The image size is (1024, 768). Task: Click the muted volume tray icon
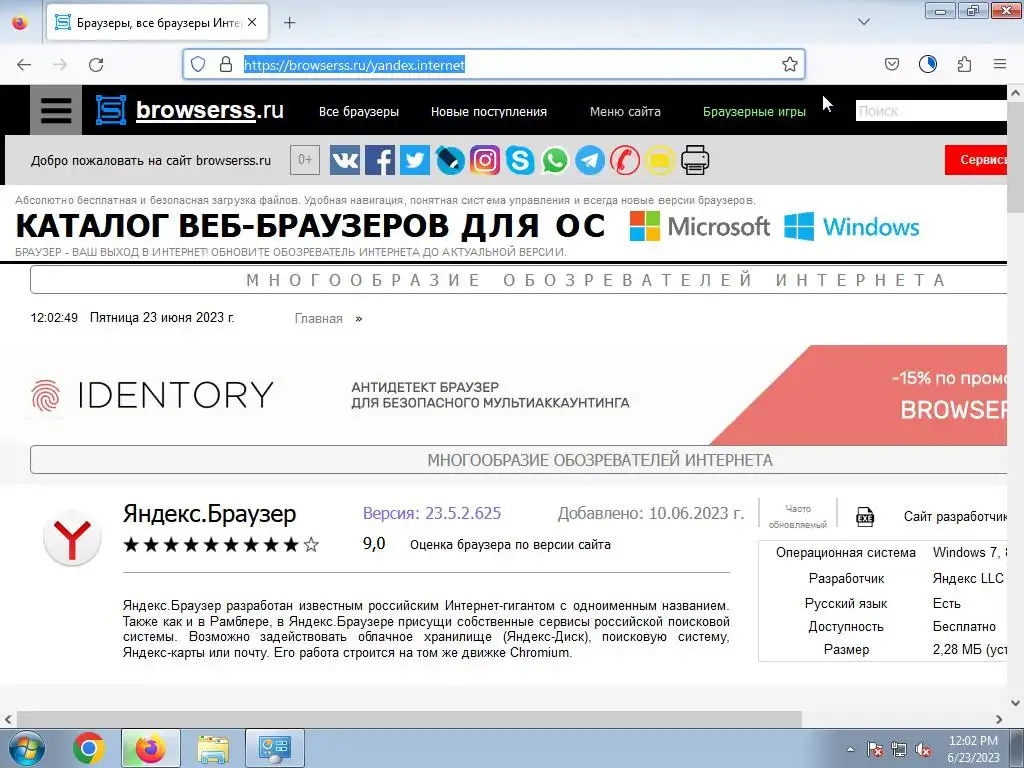pos(923,749)
